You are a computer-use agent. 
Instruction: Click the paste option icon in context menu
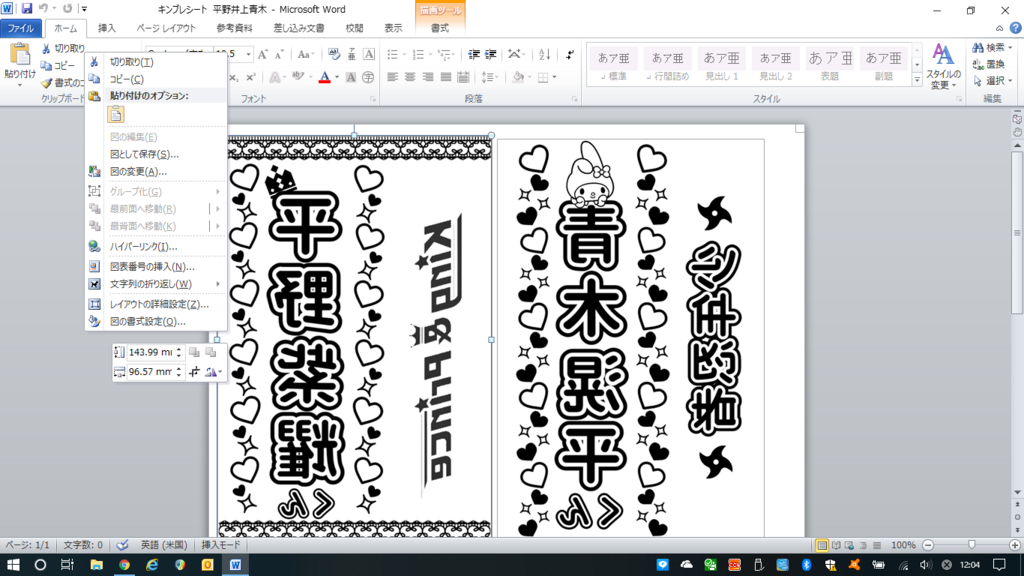click(116, 115)
